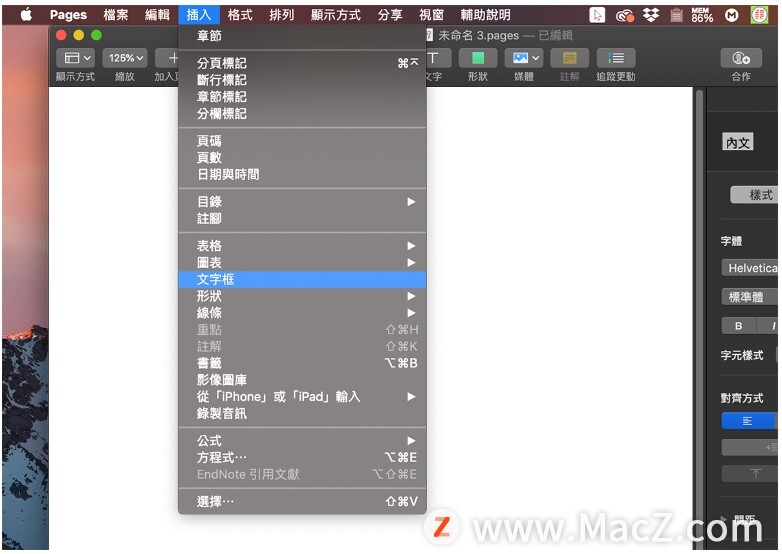The height and width of the screenshot is (554, 782).
Task: Choose 章節標記 menu item
Action: [x=302, y=97]
